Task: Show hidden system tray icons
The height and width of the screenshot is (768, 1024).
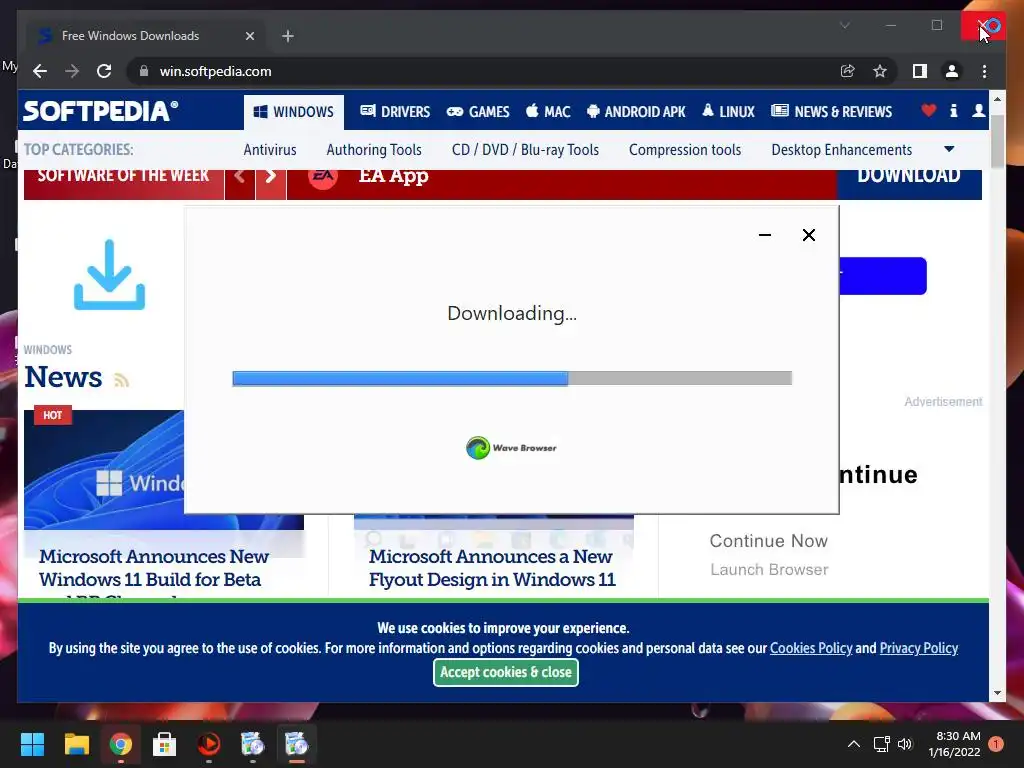Action: coord(854,744)
